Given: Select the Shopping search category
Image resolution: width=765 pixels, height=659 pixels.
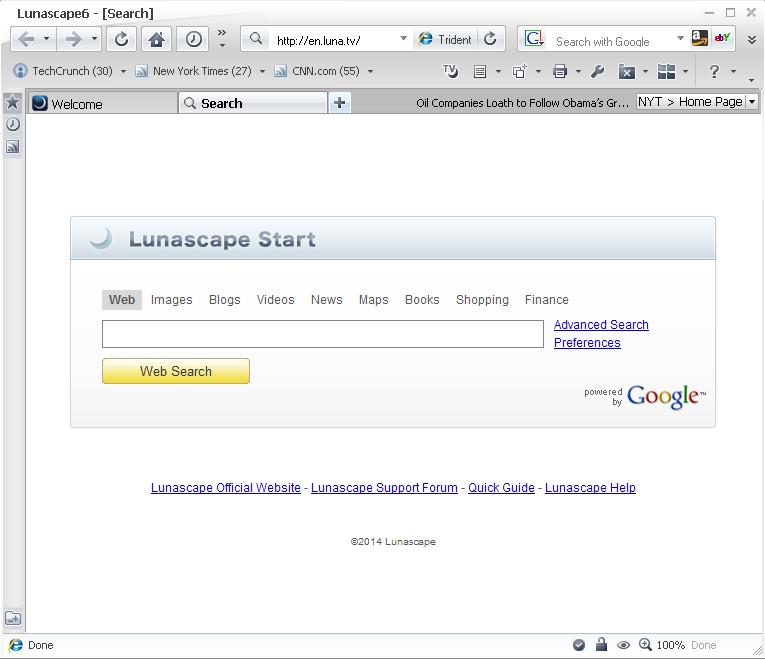Looking at the screenshot, I should (482, 300).
